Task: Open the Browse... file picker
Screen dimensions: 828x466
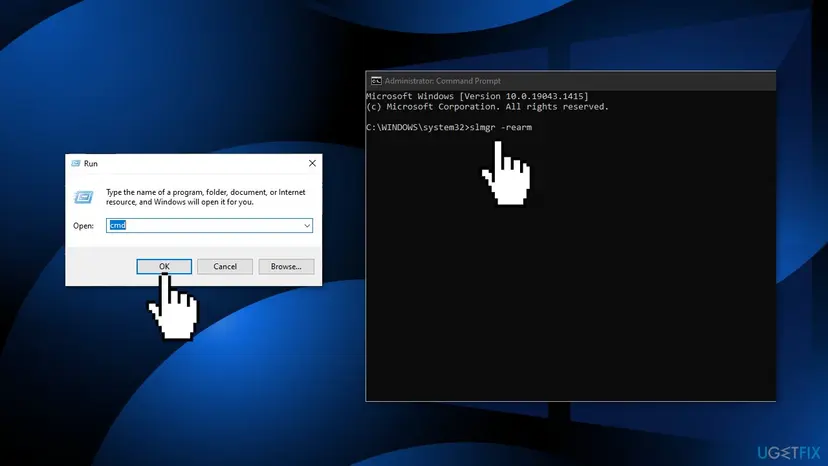Action: [x=286, y=266]
